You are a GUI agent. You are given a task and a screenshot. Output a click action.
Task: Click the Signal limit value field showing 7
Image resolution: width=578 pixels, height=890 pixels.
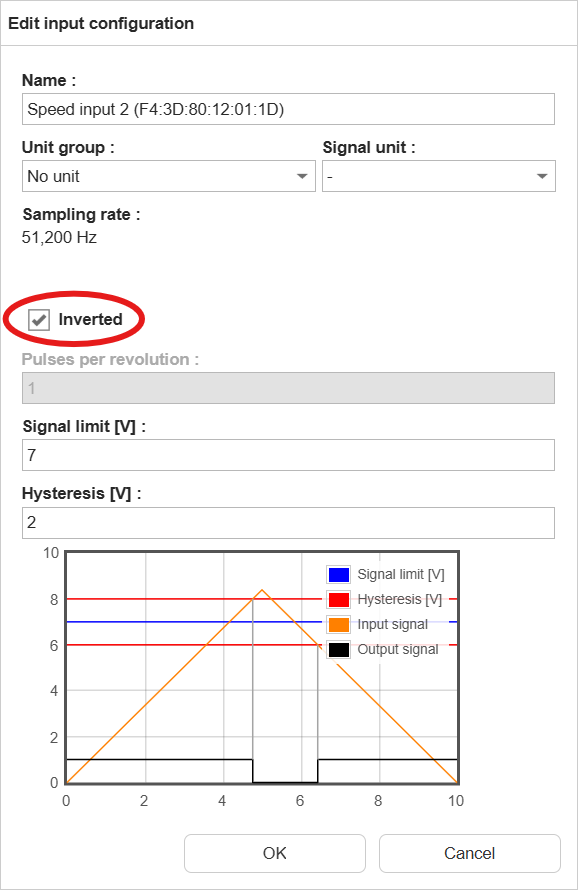click(288, 455)
